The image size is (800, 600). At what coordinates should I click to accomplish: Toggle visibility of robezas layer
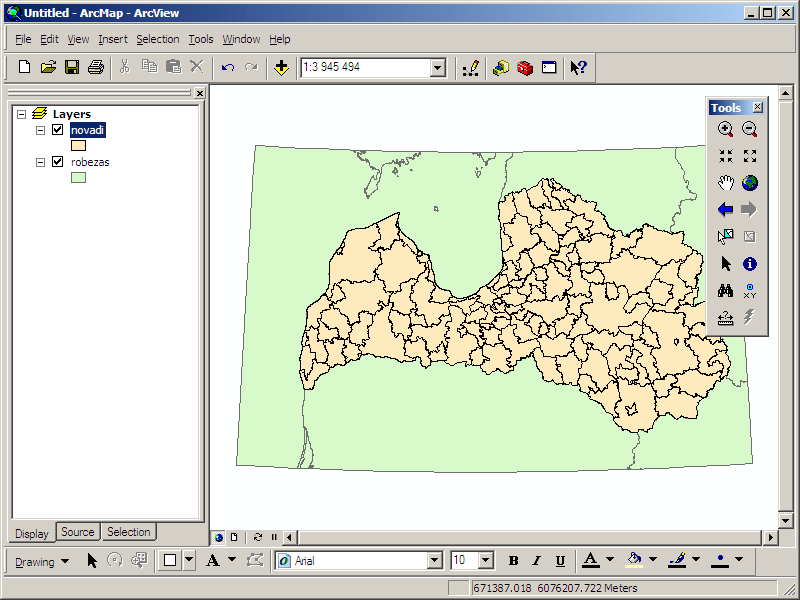tap(58, 162)
